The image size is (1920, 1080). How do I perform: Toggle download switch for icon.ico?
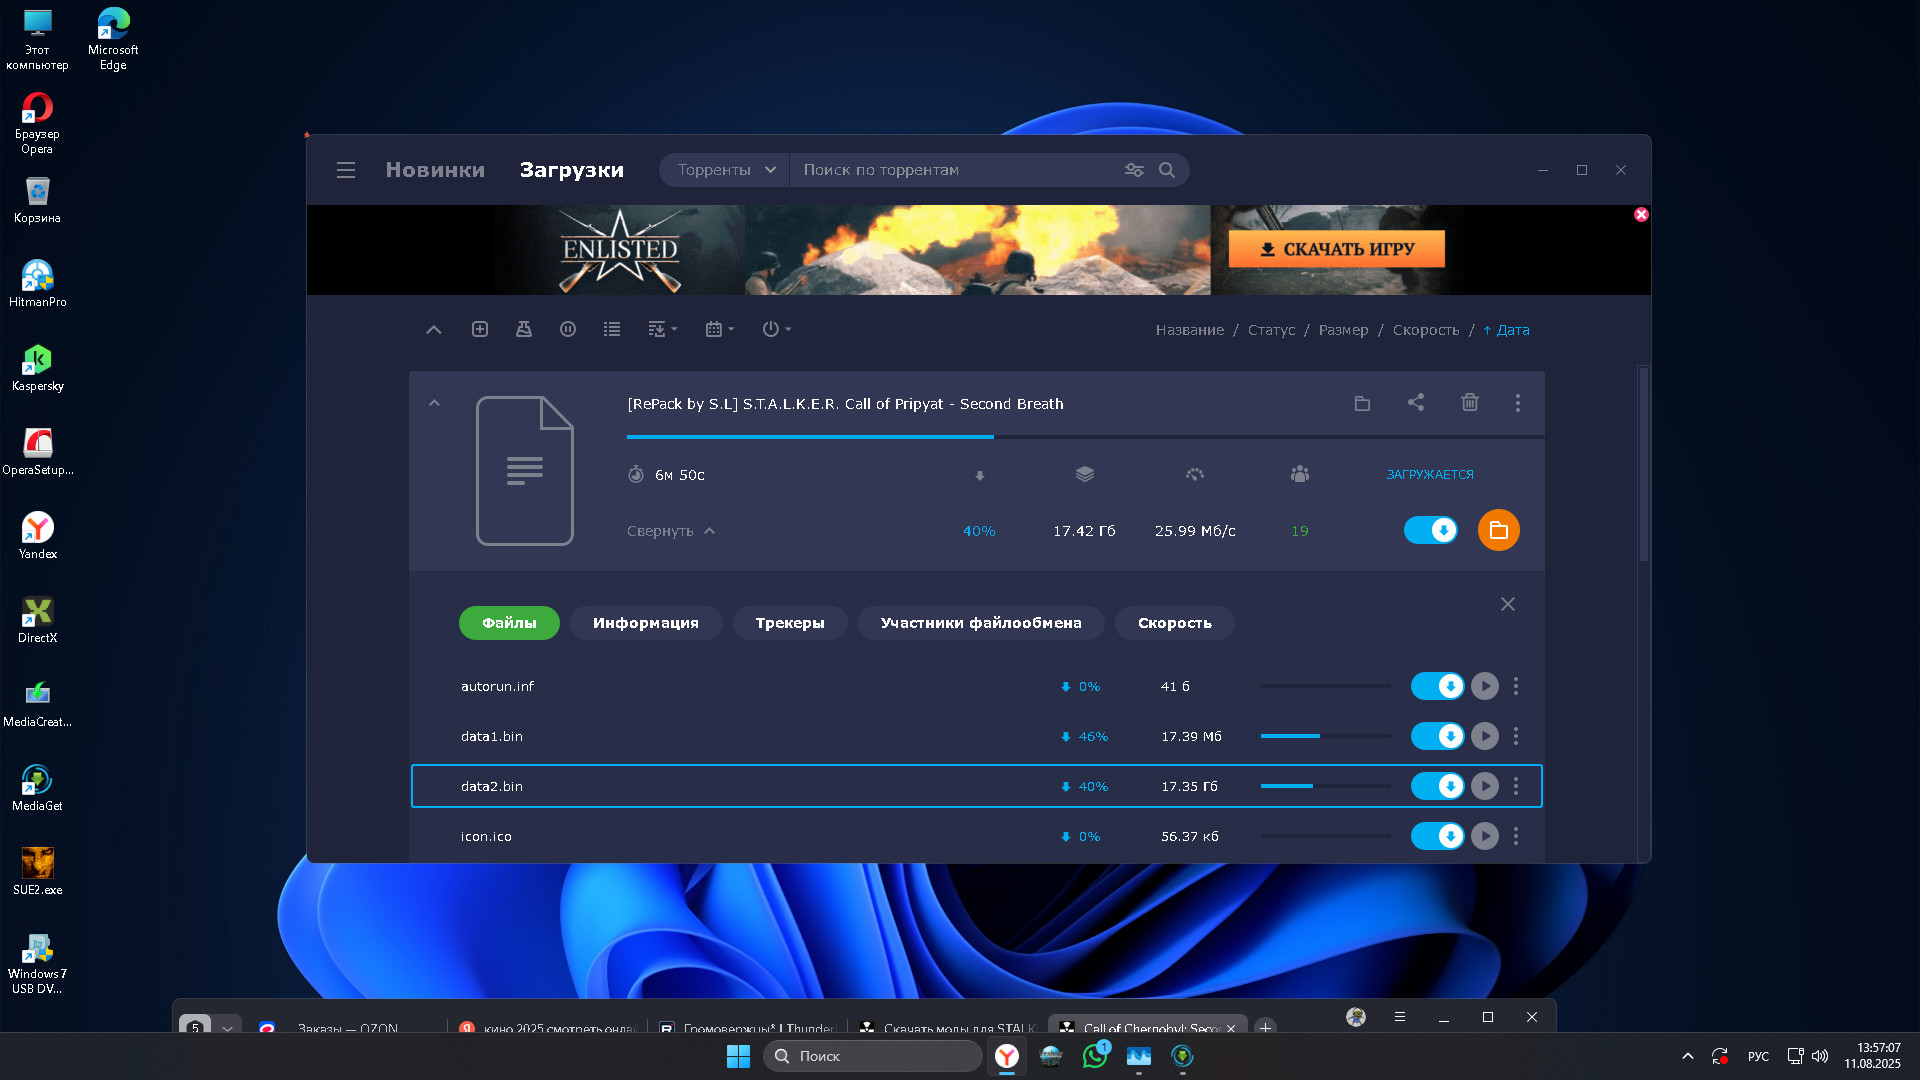point(1437,836)
